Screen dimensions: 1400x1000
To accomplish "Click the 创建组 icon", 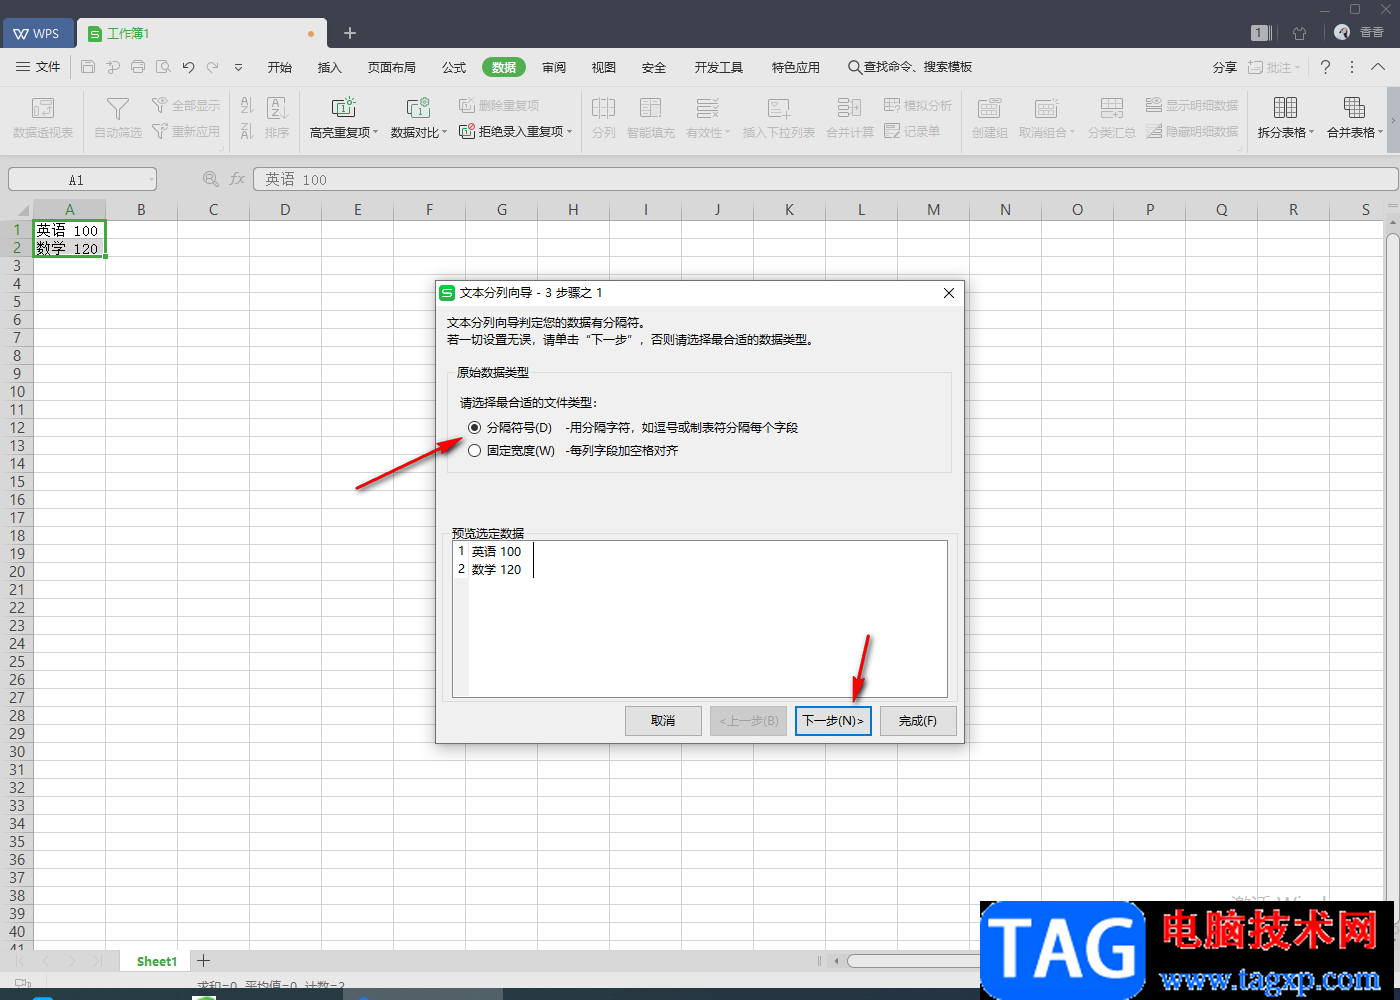I will (x=990, y=108).
